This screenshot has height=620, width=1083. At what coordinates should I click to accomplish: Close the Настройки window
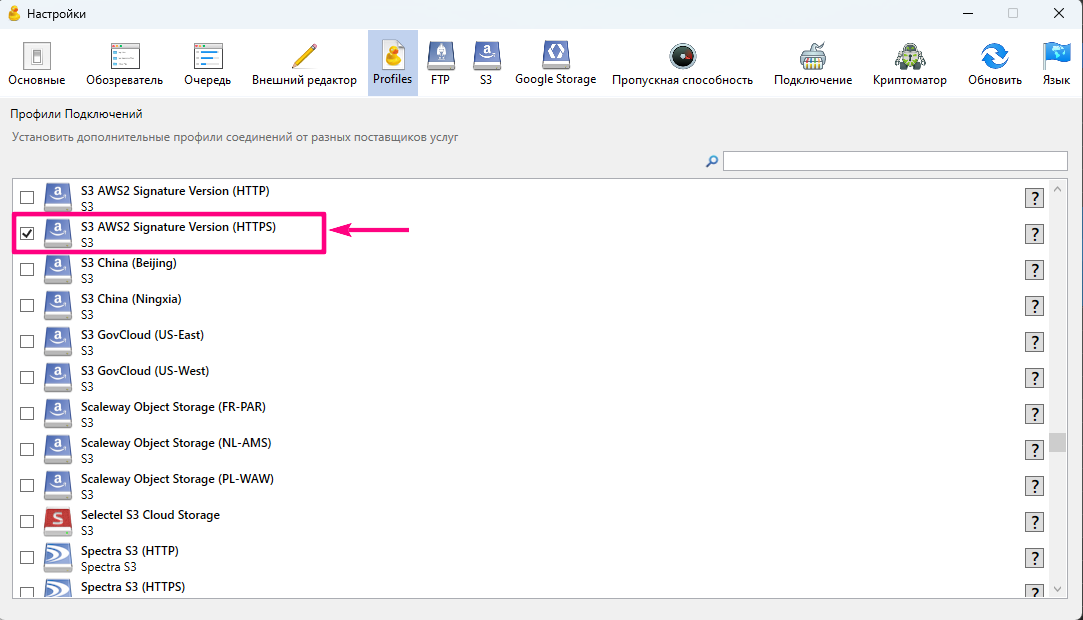(1058, 13)
